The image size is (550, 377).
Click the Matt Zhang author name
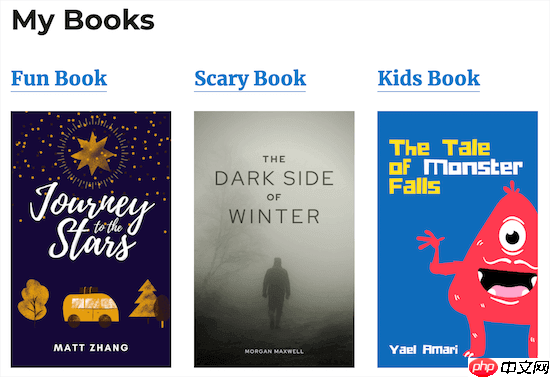[x=91, y=348]
